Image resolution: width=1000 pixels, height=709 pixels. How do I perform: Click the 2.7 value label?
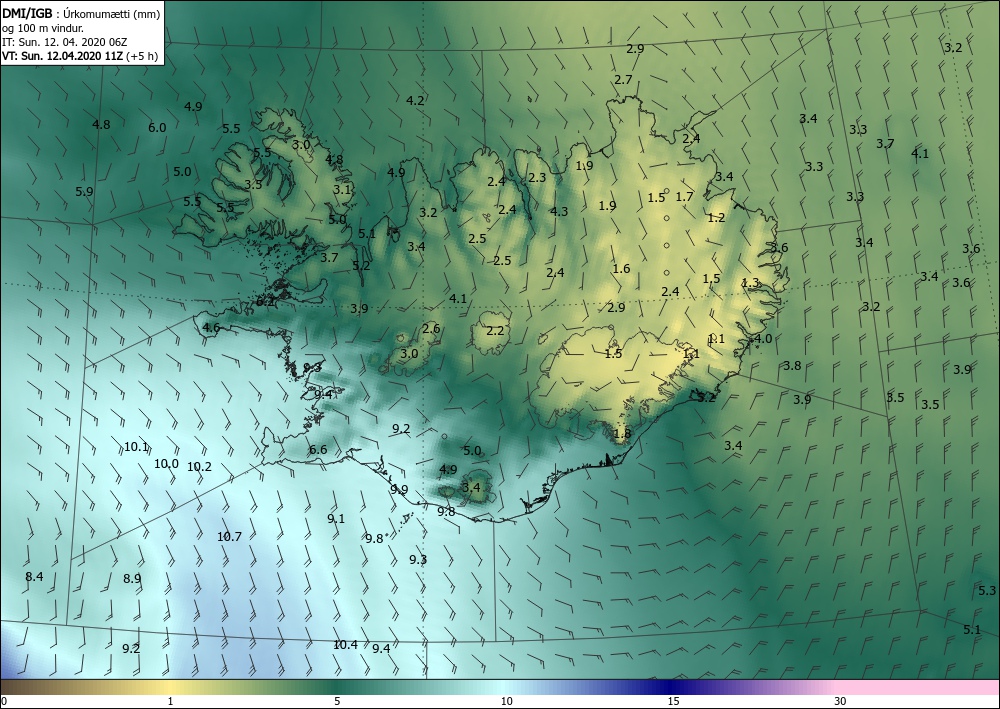[x=623, y=80]
